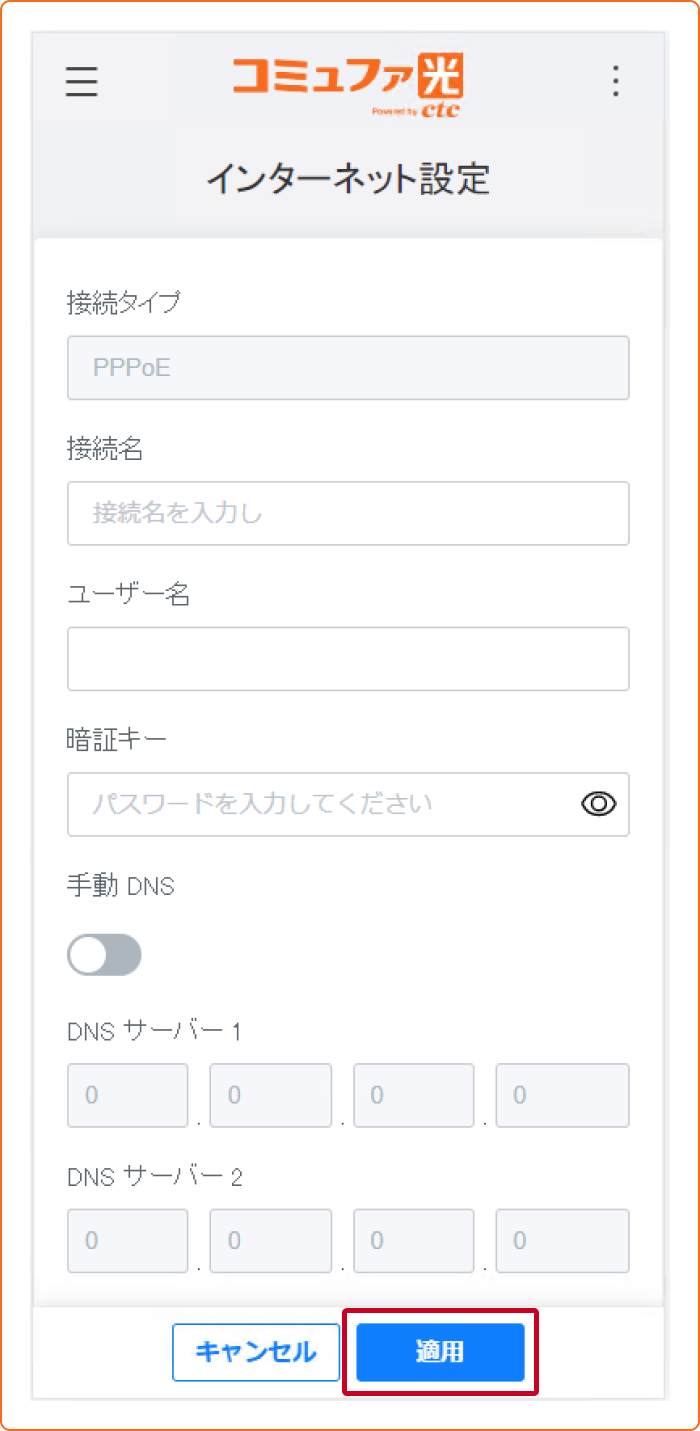
Task: Click the キャンセル cancel button
Action: point(256,1352)
